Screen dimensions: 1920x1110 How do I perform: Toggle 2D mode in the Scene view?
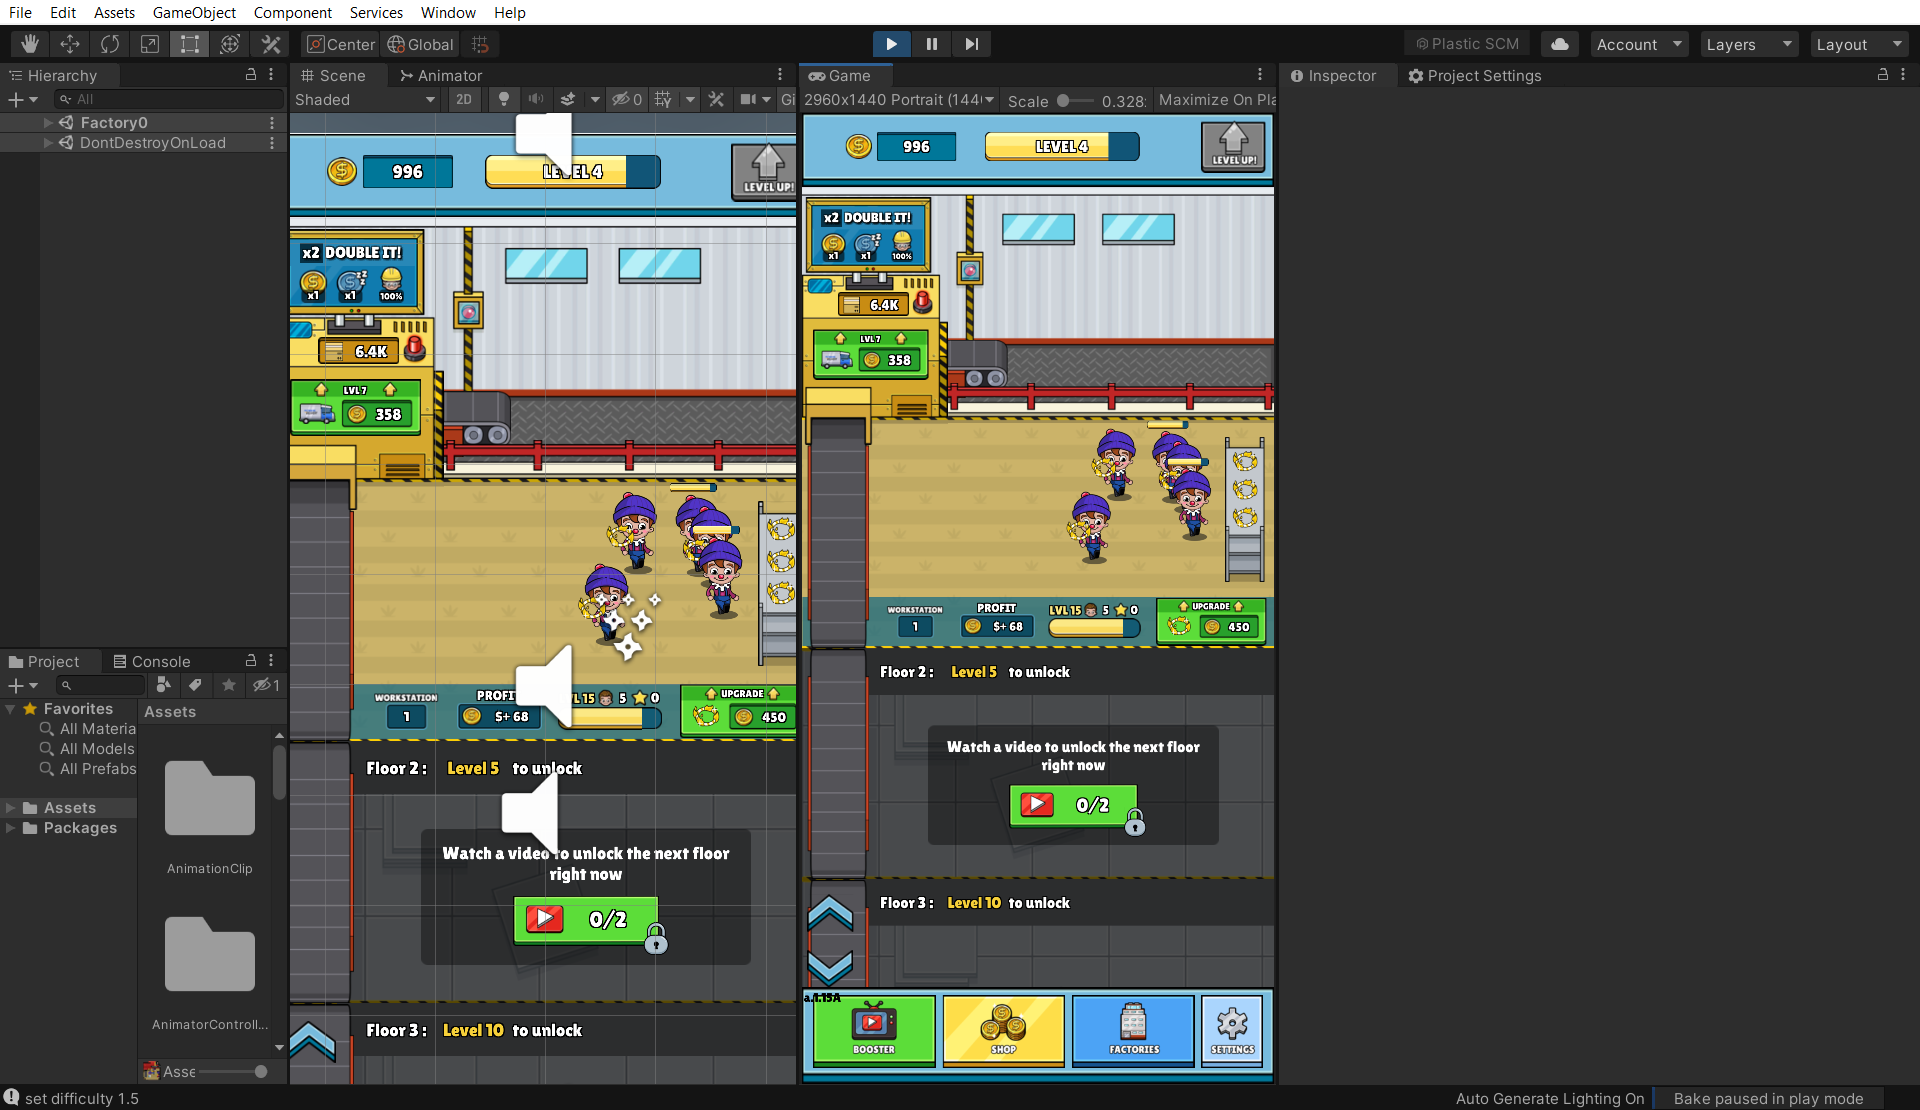pyautogui.click(x=464, y=100)
